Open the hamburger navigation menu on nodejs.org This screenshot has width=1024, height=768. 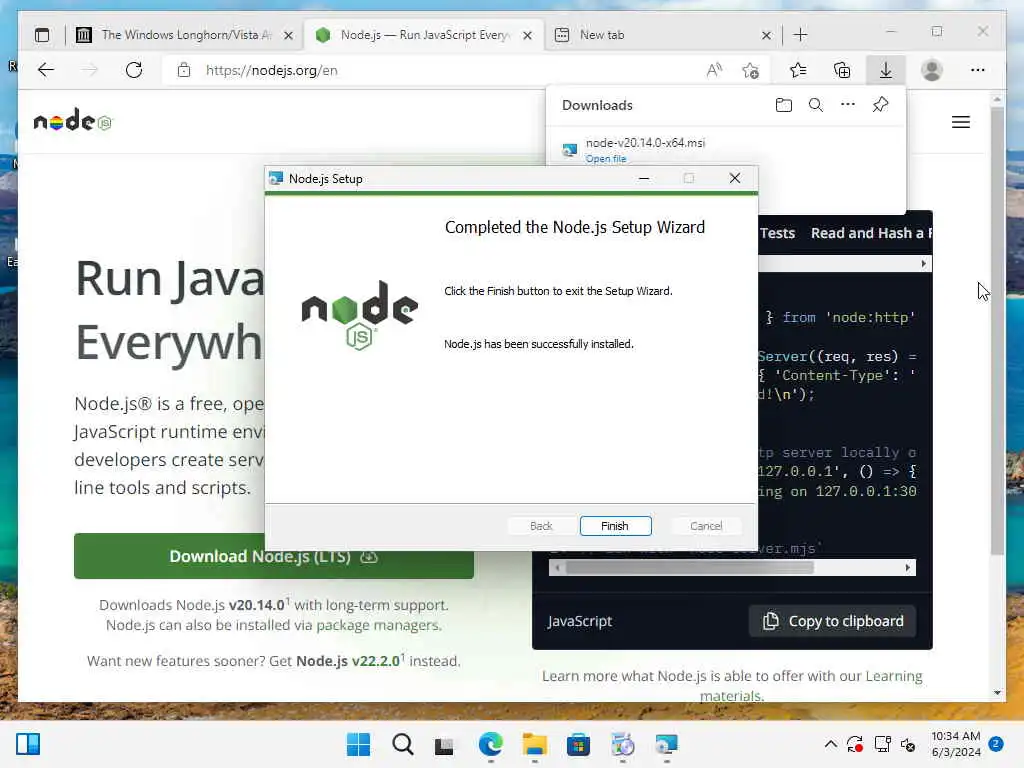click(960, 121)
